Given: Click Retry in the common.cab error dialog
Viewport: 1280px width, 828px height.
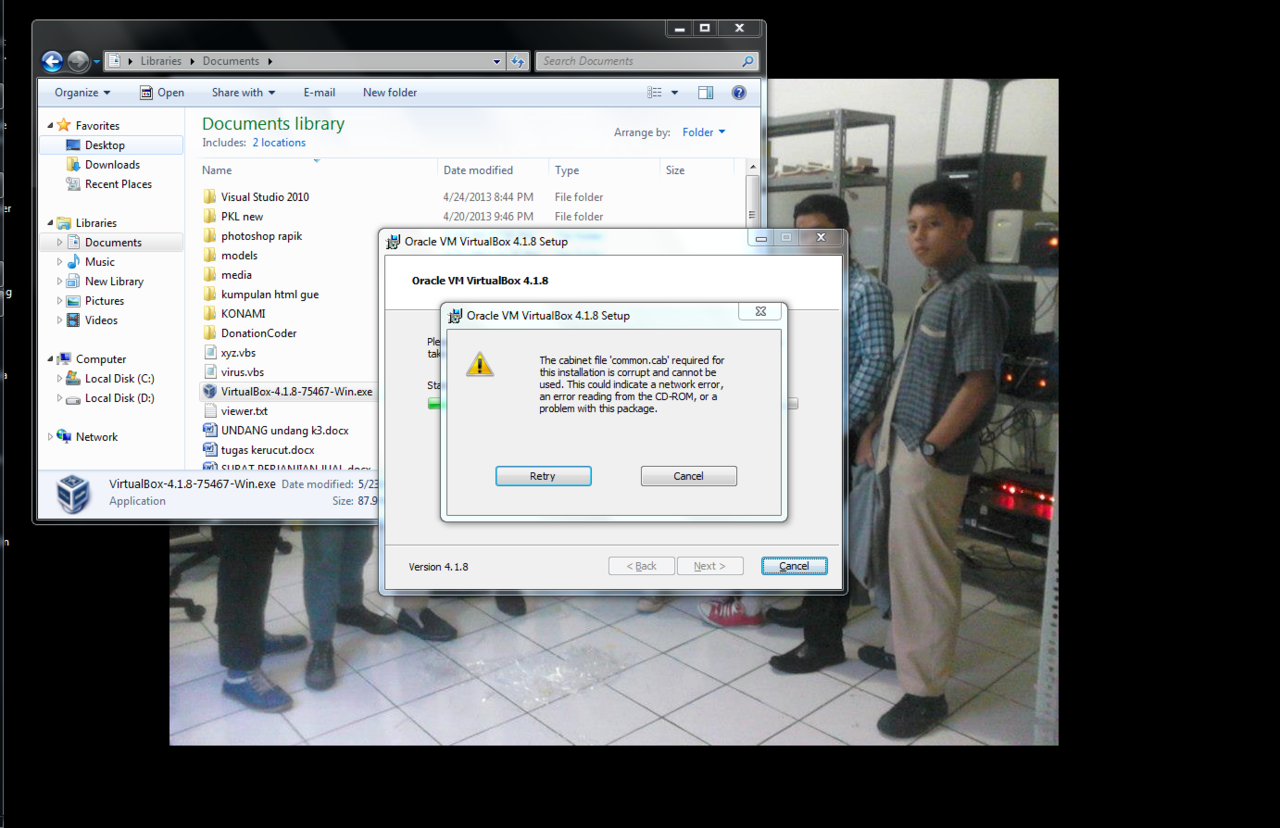Looking at the screenshot, I should tap(543, 476).
